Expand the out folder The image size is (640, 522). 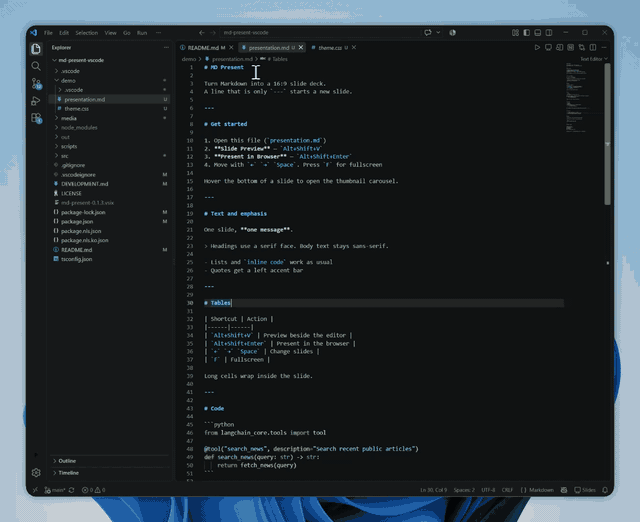(x=57, y=137)
